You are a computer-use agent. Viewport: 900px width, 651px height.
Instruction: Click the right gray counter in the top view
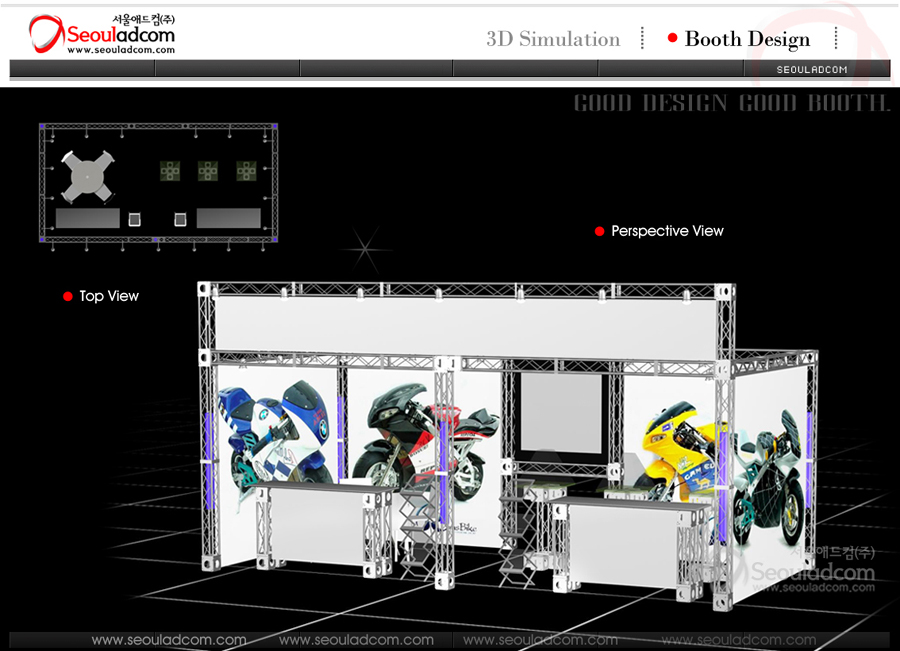(228, 218)
